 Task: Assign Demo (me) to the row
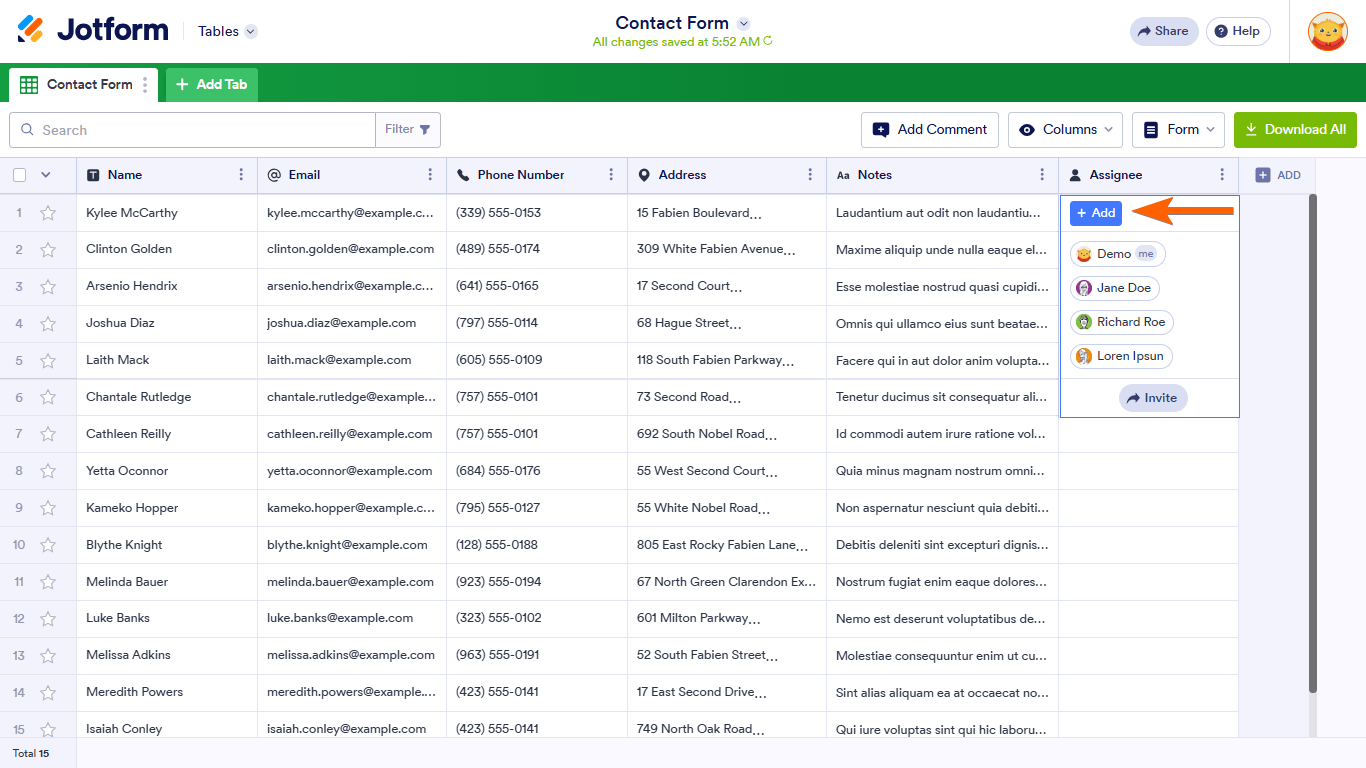(1118, 254)
